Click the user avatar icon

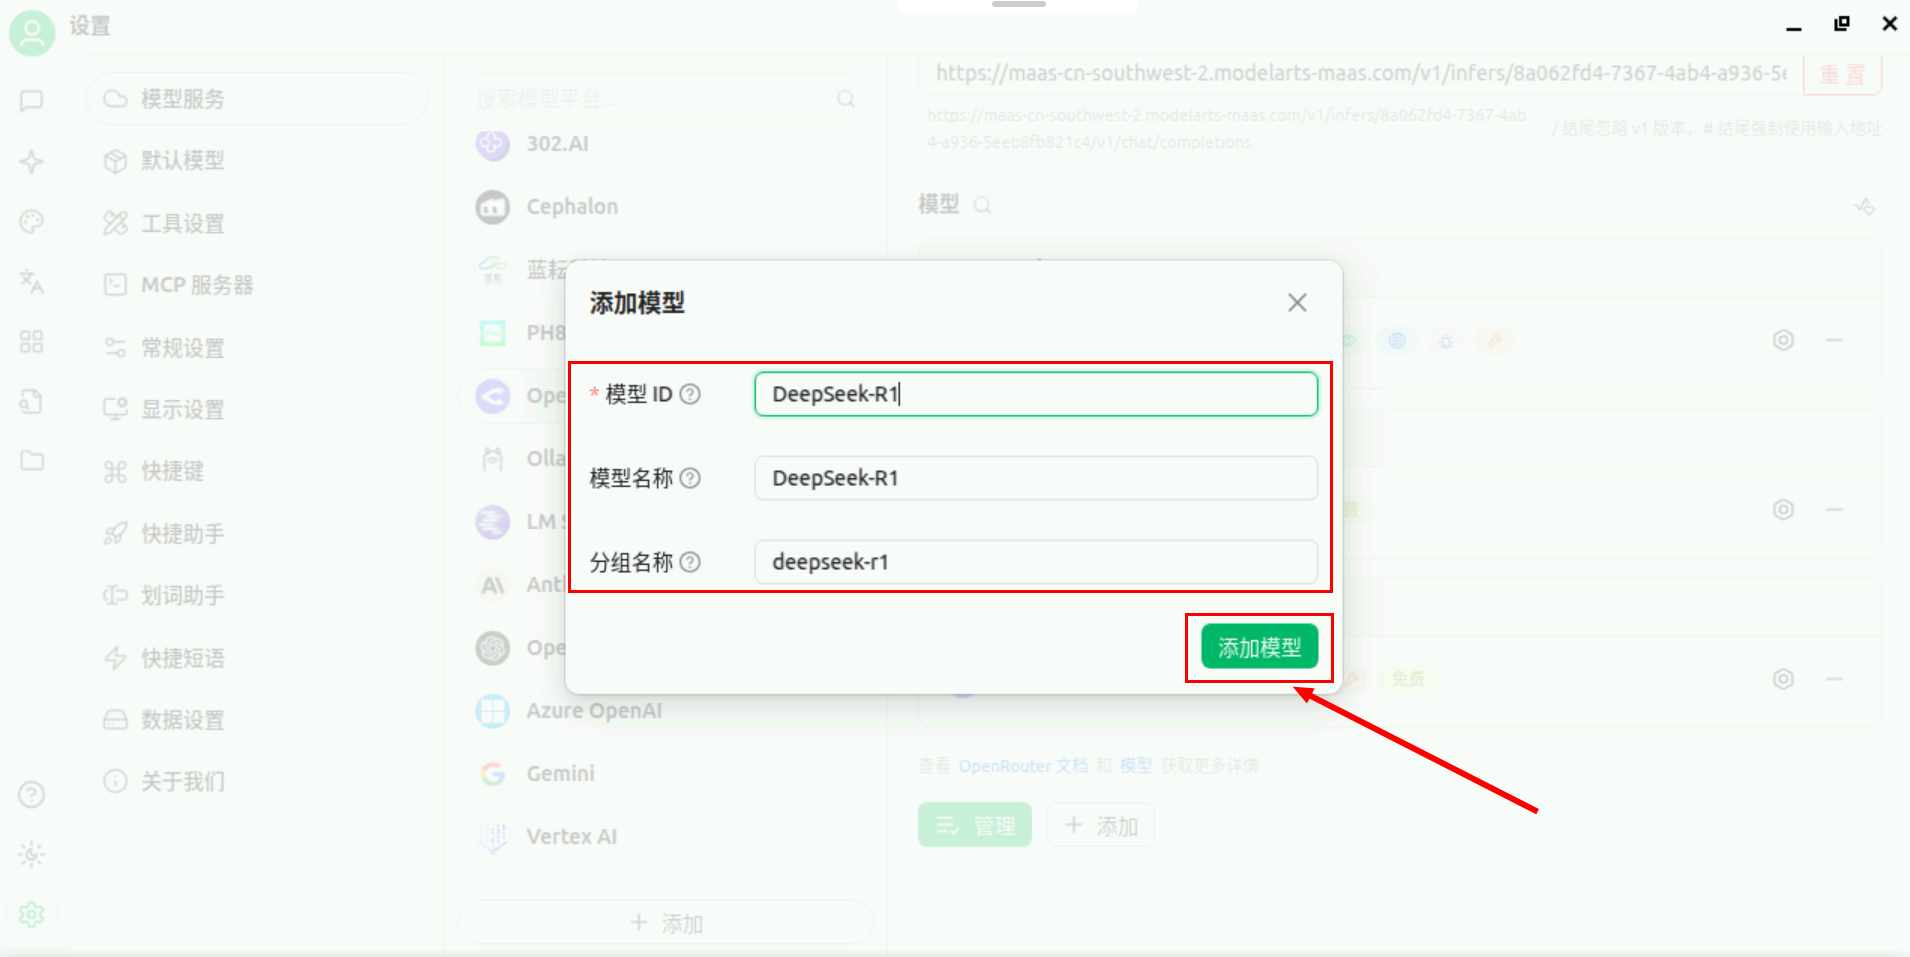click(32, 33)
